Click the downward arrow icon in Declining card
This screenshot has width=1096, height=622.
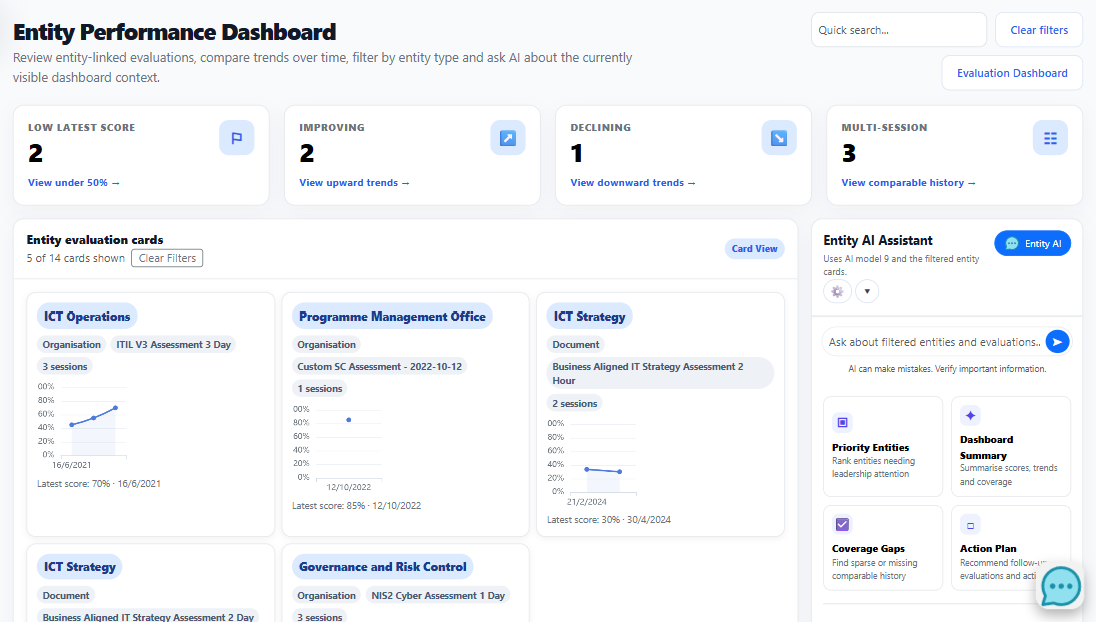point(779,138)
